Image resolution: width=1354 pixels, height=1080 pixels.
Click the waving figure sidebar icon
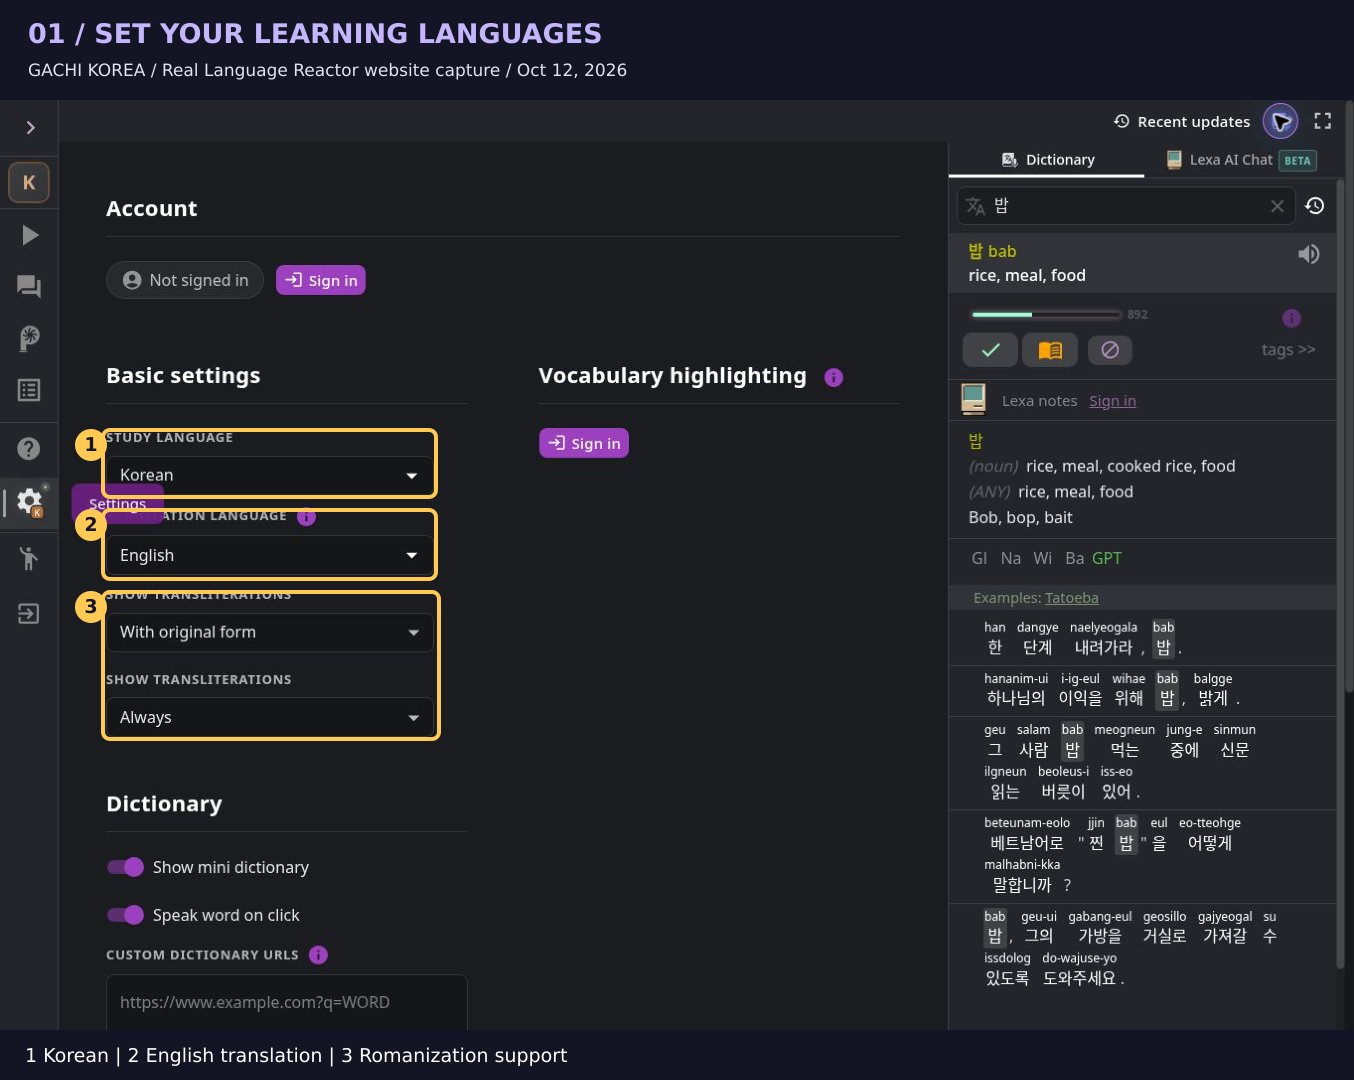click(x=29, y=558)
